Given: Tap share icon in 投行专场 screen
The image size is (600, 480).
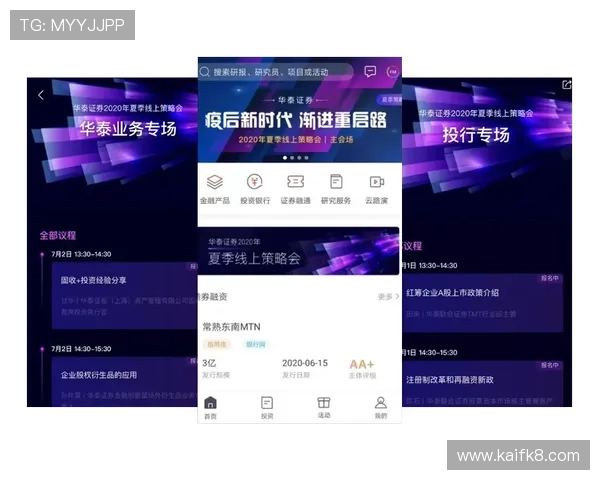Looking at the screenshot, I should click(x=566, y=84).
